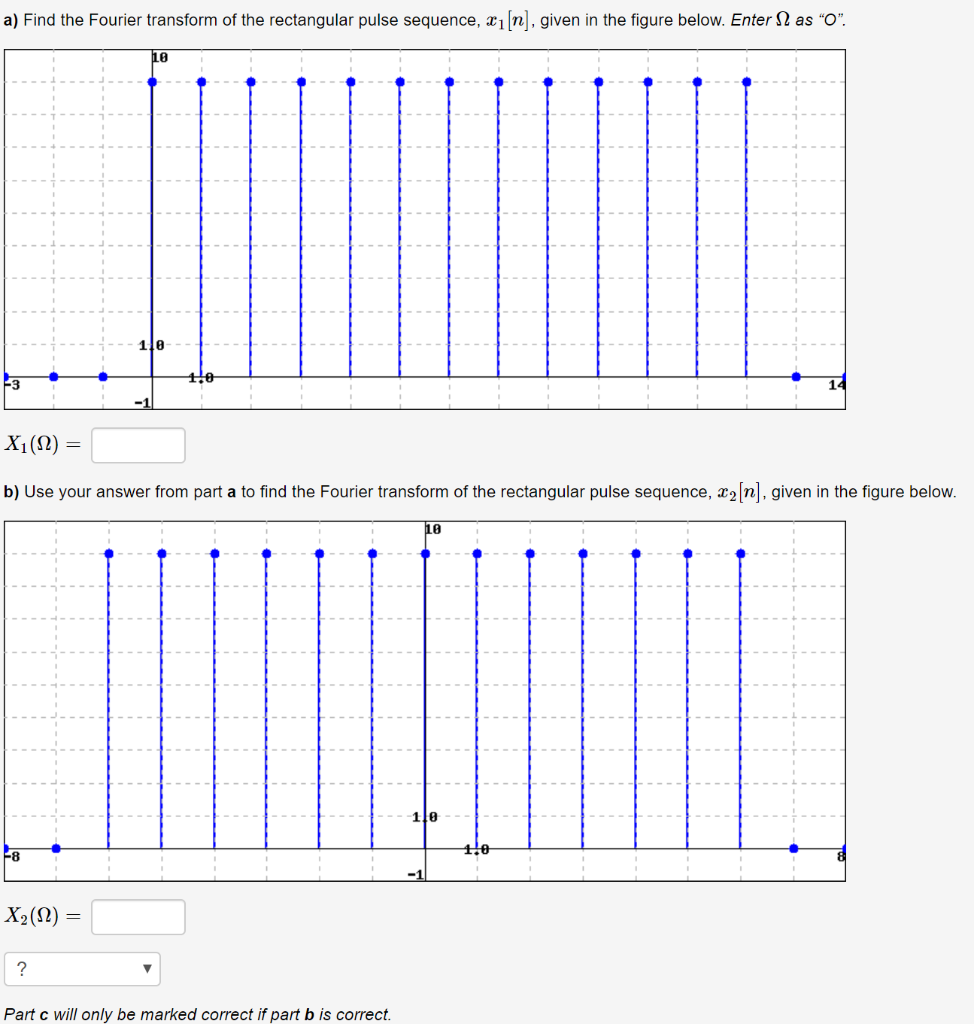Expand the unanswered part c selector
Screen dimensions: 974x1024
tap(83, 968)
